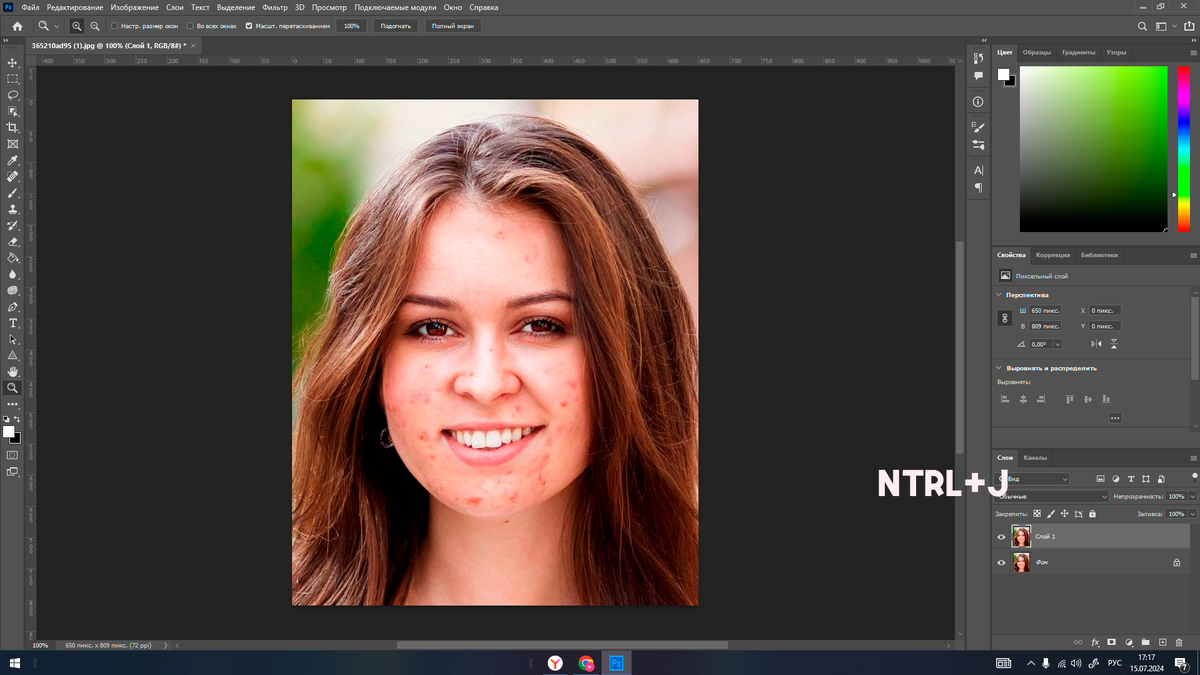Select the Lasso tool
The height and width of the screenshot is (675, 1200).
click(13, 95)
